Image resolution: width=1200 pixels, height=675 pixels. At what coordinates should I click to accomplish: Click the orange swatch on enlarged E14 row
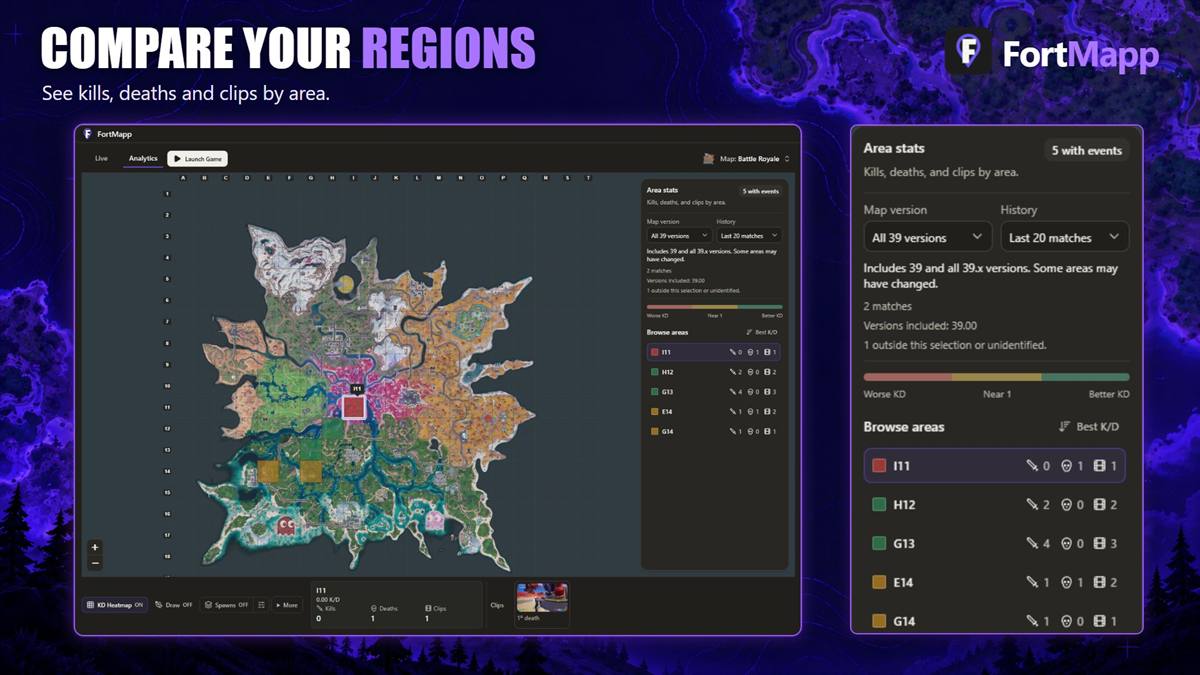tap(879, 582)
